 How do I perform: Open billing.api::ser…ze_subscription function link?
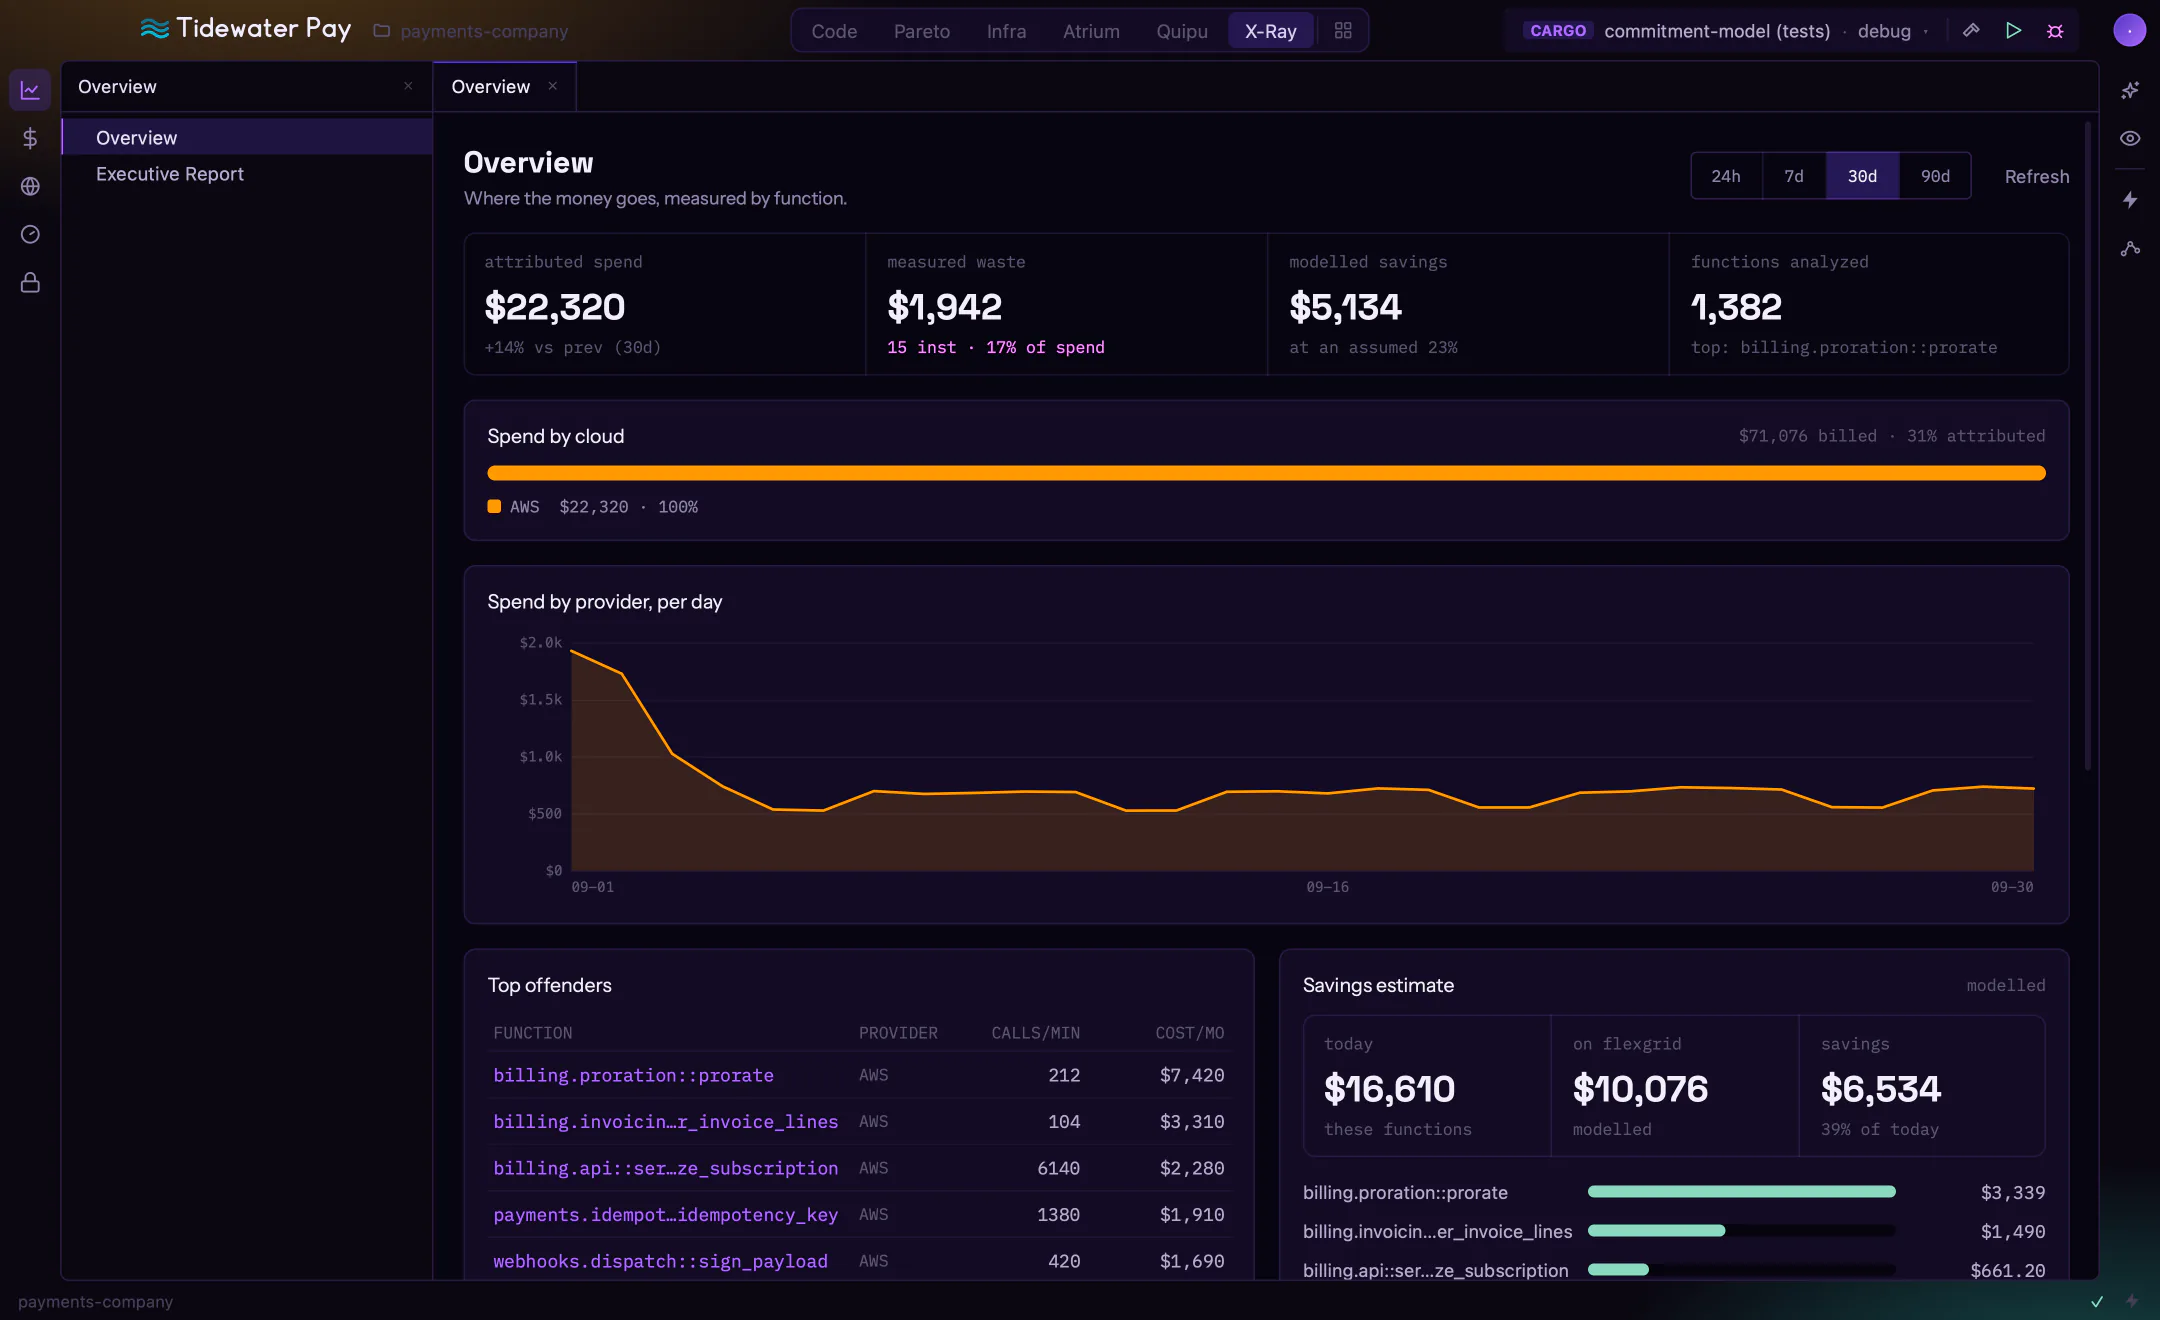point(665,1168)
